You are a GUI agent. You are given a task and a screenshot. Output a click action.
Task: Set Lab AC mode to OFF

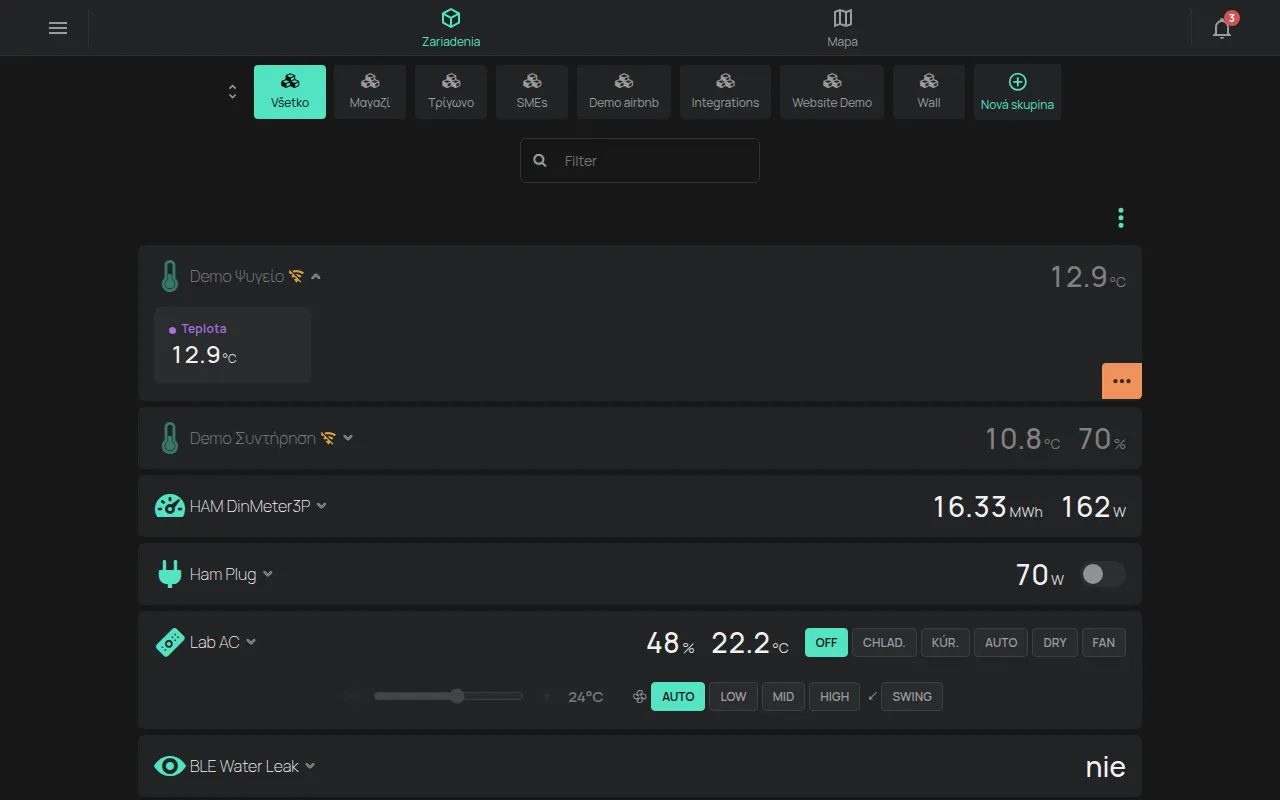point(826,642)
